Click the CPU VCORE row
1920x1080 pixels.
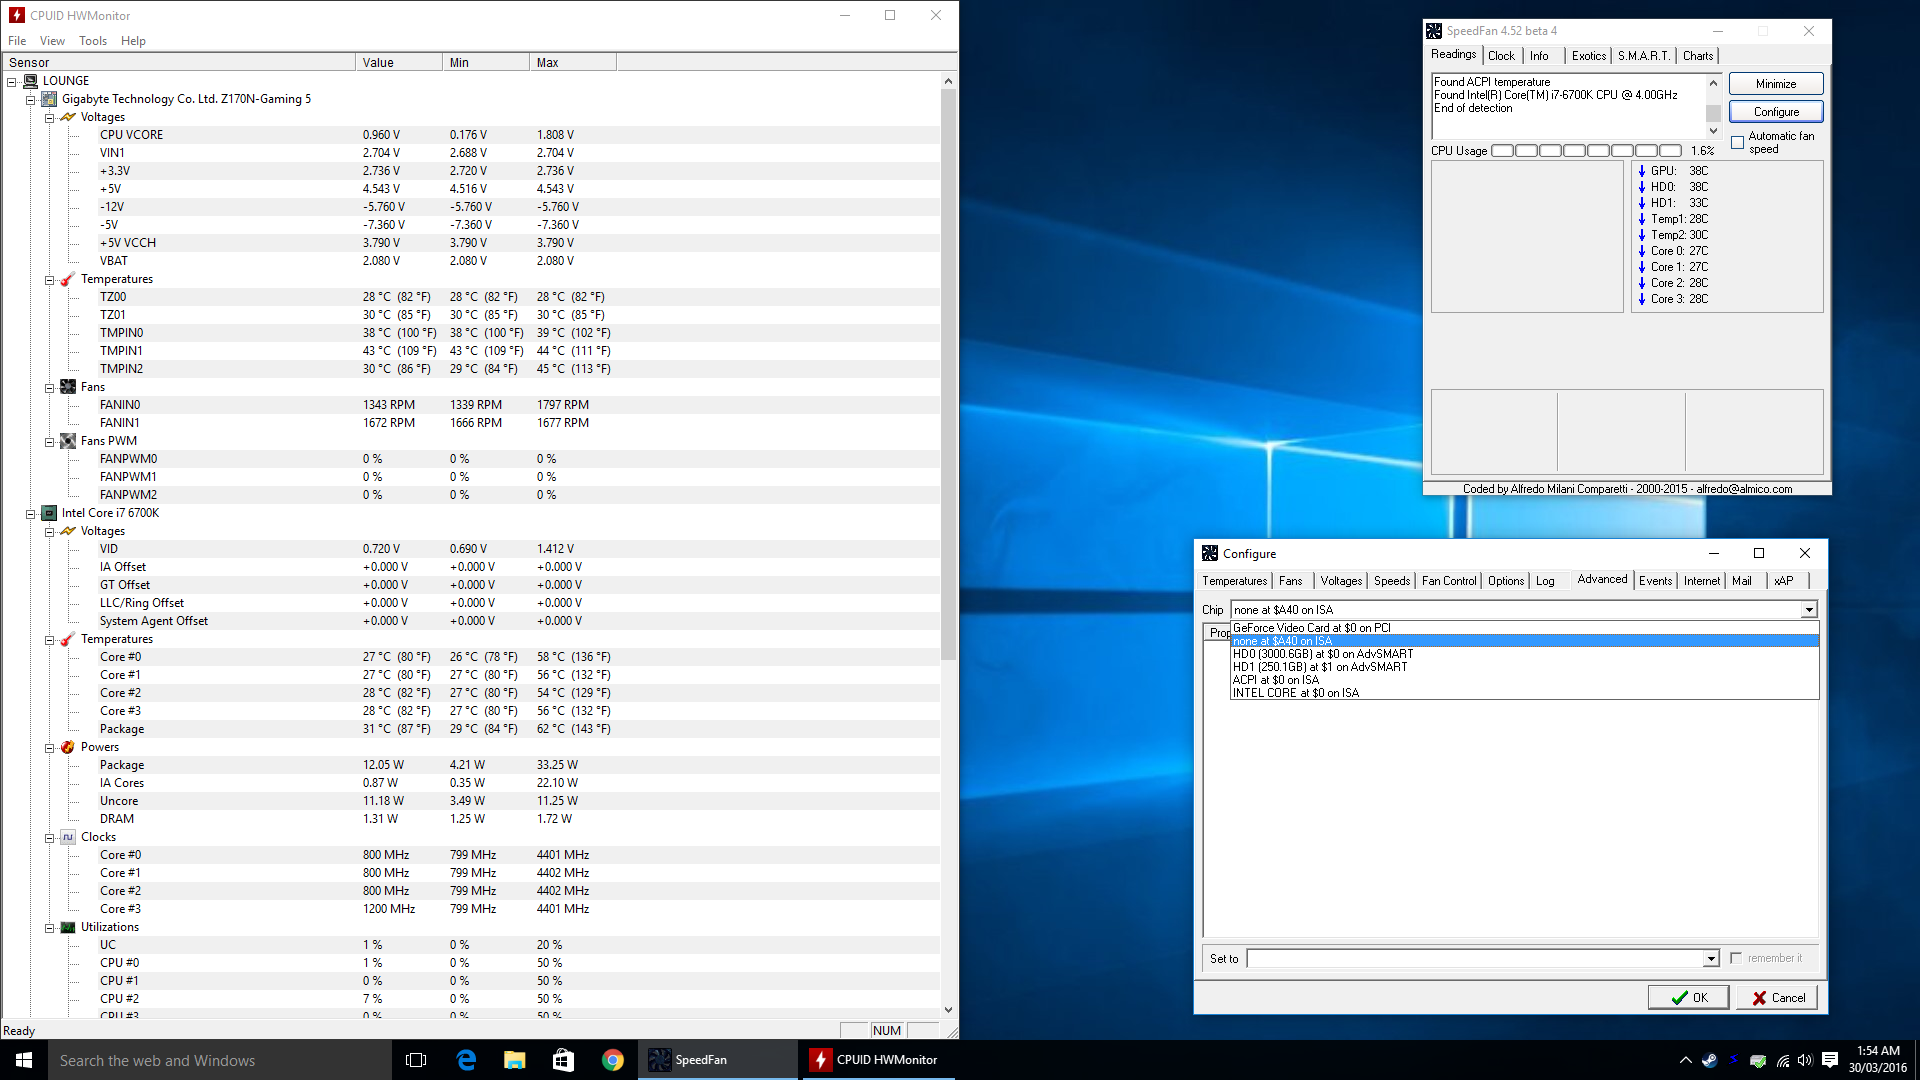coord(470,135)
